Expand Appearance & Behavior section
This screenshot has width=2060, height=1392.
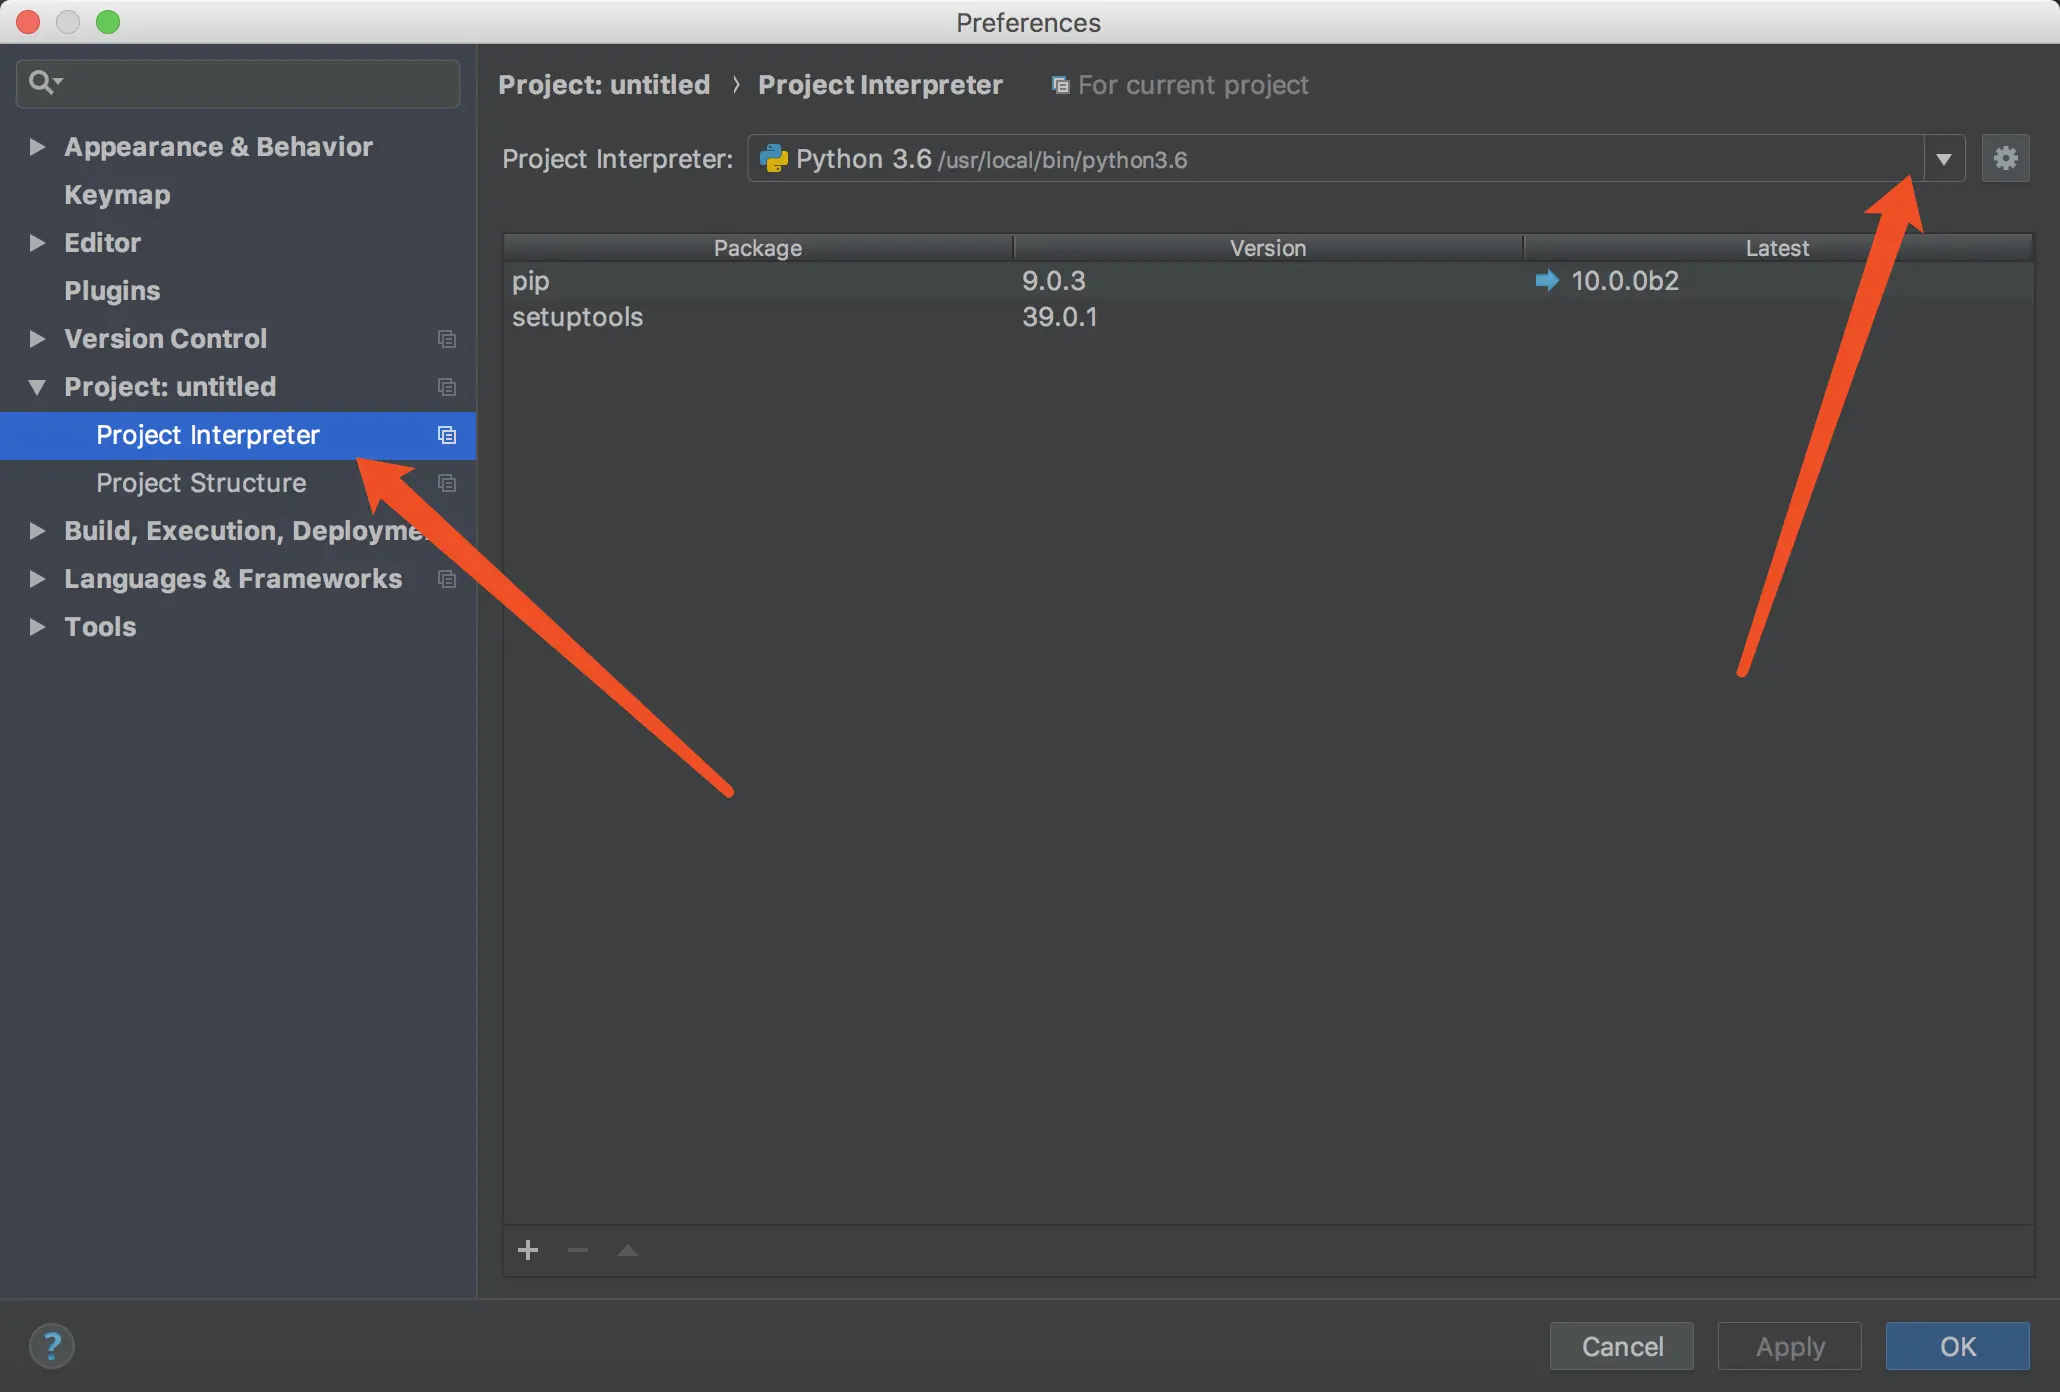coord(37,147)
